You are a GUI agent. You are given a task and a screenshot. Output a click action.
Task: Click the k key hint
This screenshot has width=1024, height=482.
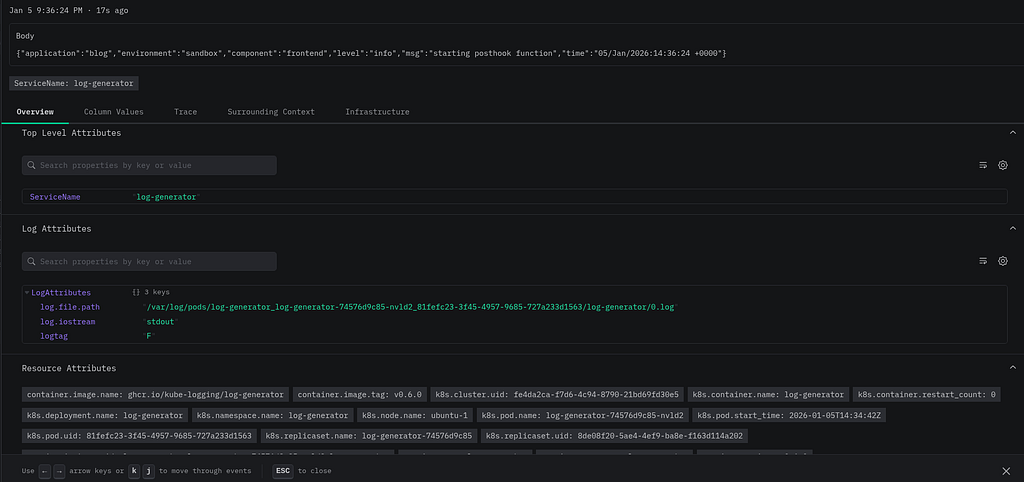click(134, 471)
